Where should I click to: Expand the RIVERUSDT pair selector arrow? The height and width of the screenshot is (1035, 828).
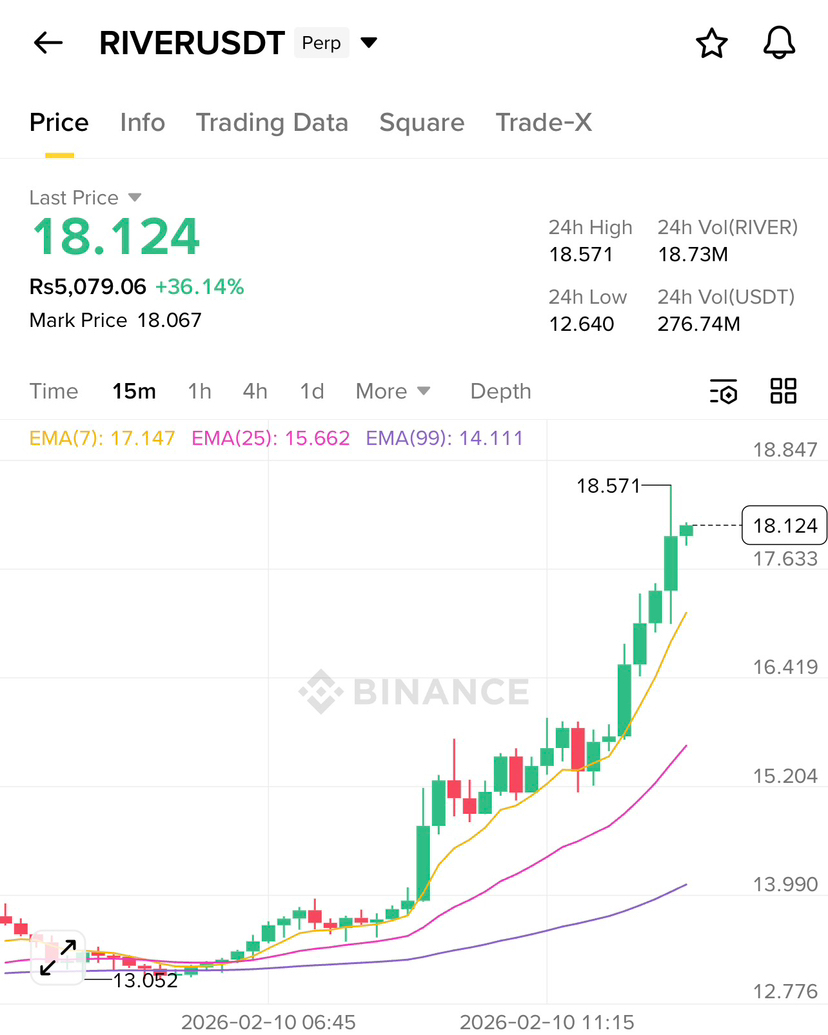coord(368,43)
